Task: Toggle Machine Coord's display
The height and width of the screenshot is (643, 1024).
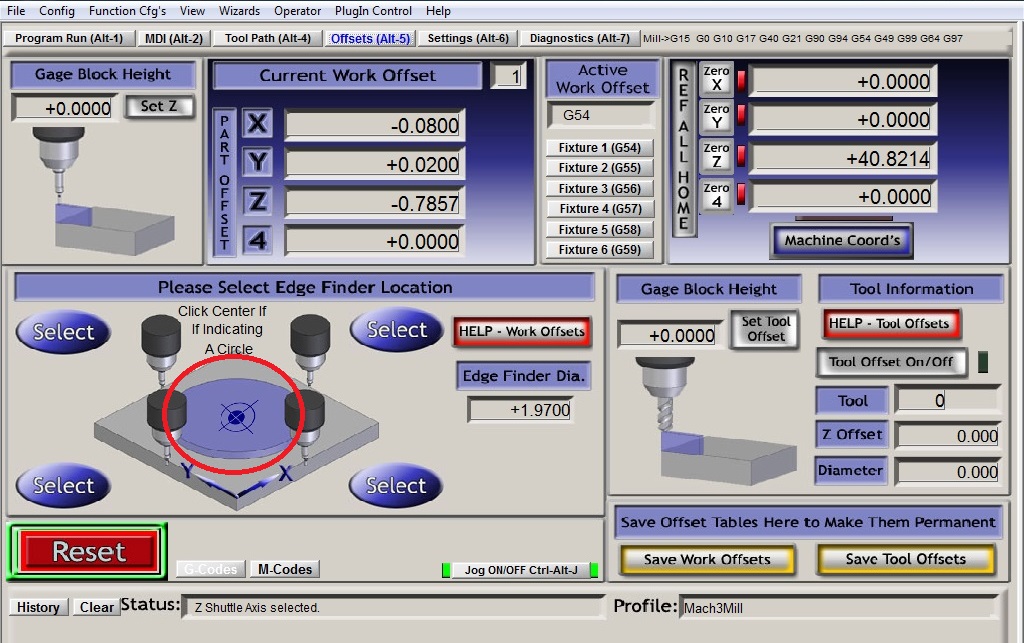Action: tap(842, 240)
